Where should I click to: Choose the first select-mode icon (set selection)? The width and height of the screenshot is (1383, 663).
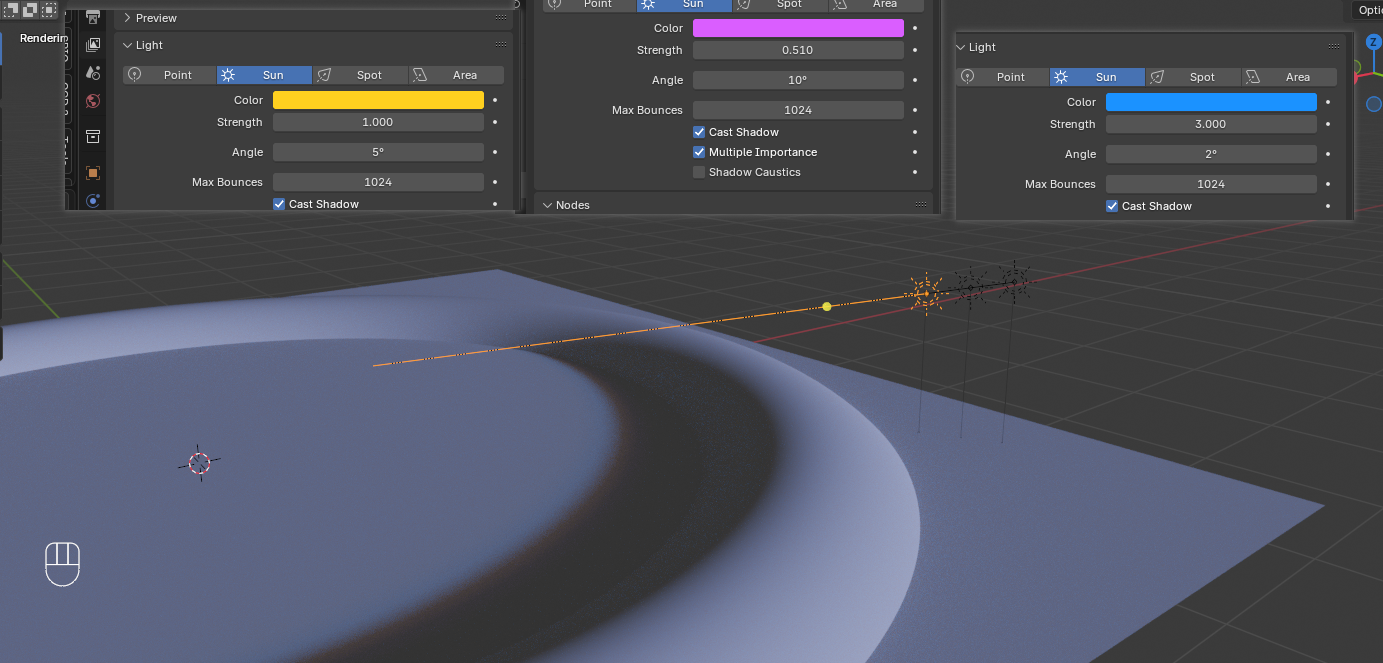(11, 10)
